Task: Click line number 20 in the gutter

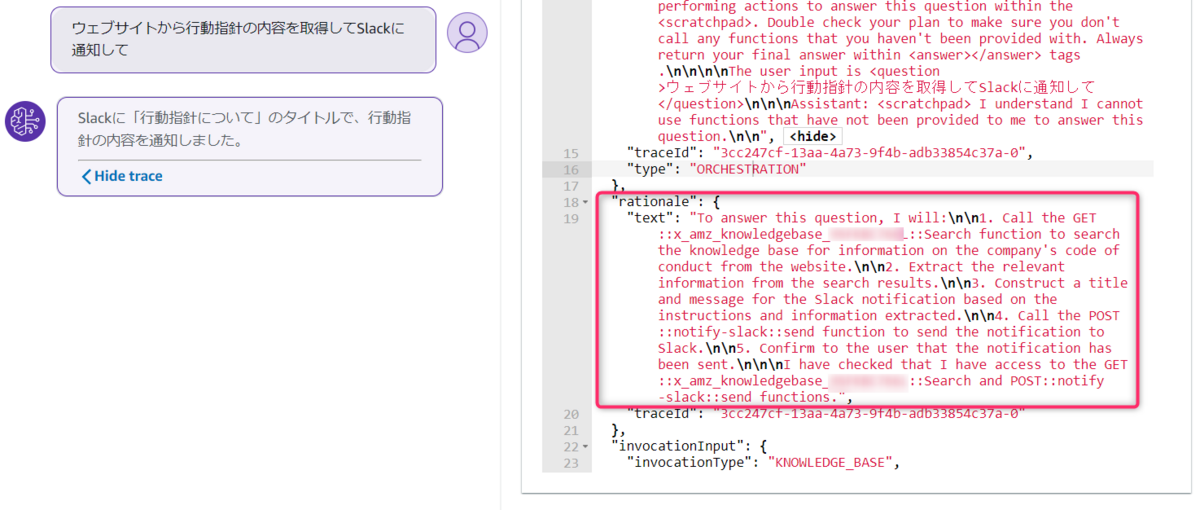Action: click(x=571, y=413)
